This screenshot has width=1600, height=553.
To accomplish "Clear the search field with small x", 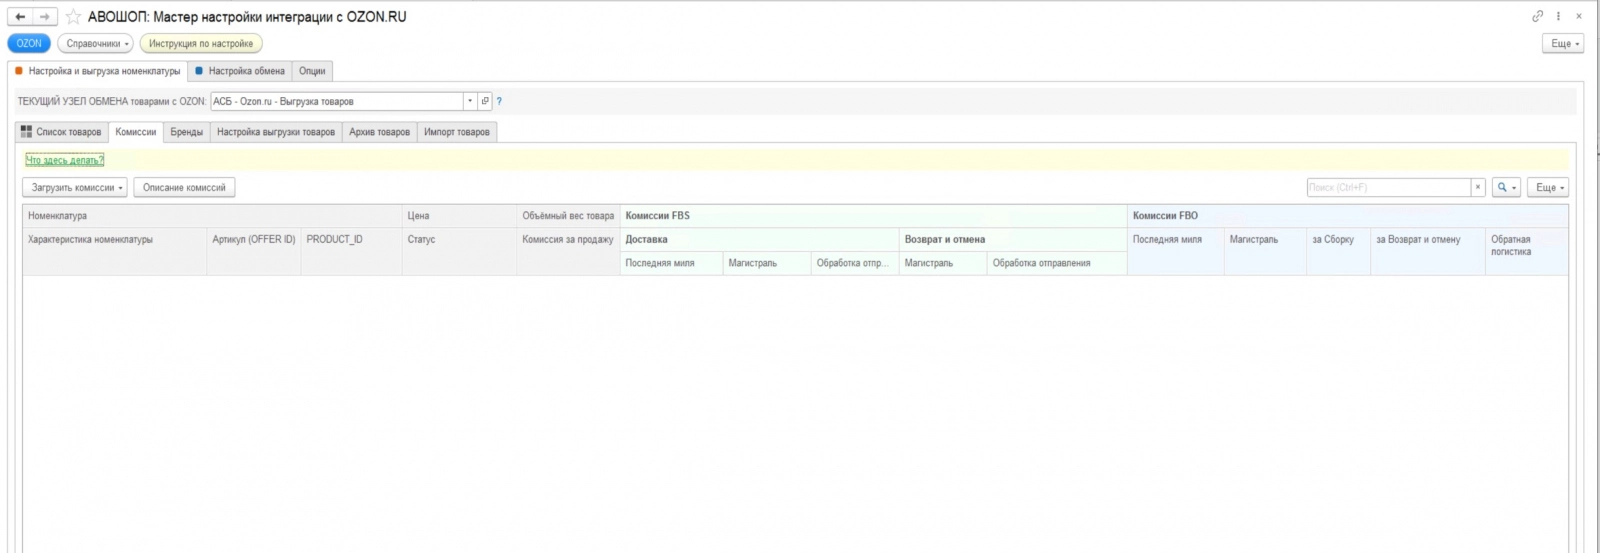I will [x=1477, y=187].
